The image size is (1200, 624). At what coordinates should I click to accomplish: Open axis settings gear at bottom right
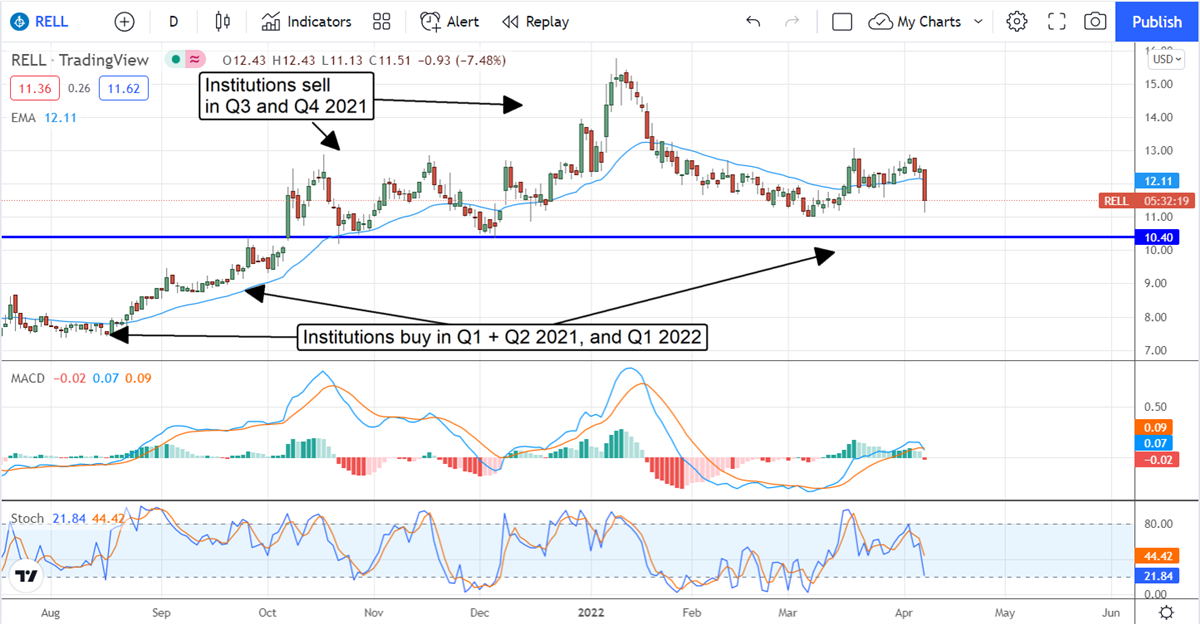(1166, 611)
